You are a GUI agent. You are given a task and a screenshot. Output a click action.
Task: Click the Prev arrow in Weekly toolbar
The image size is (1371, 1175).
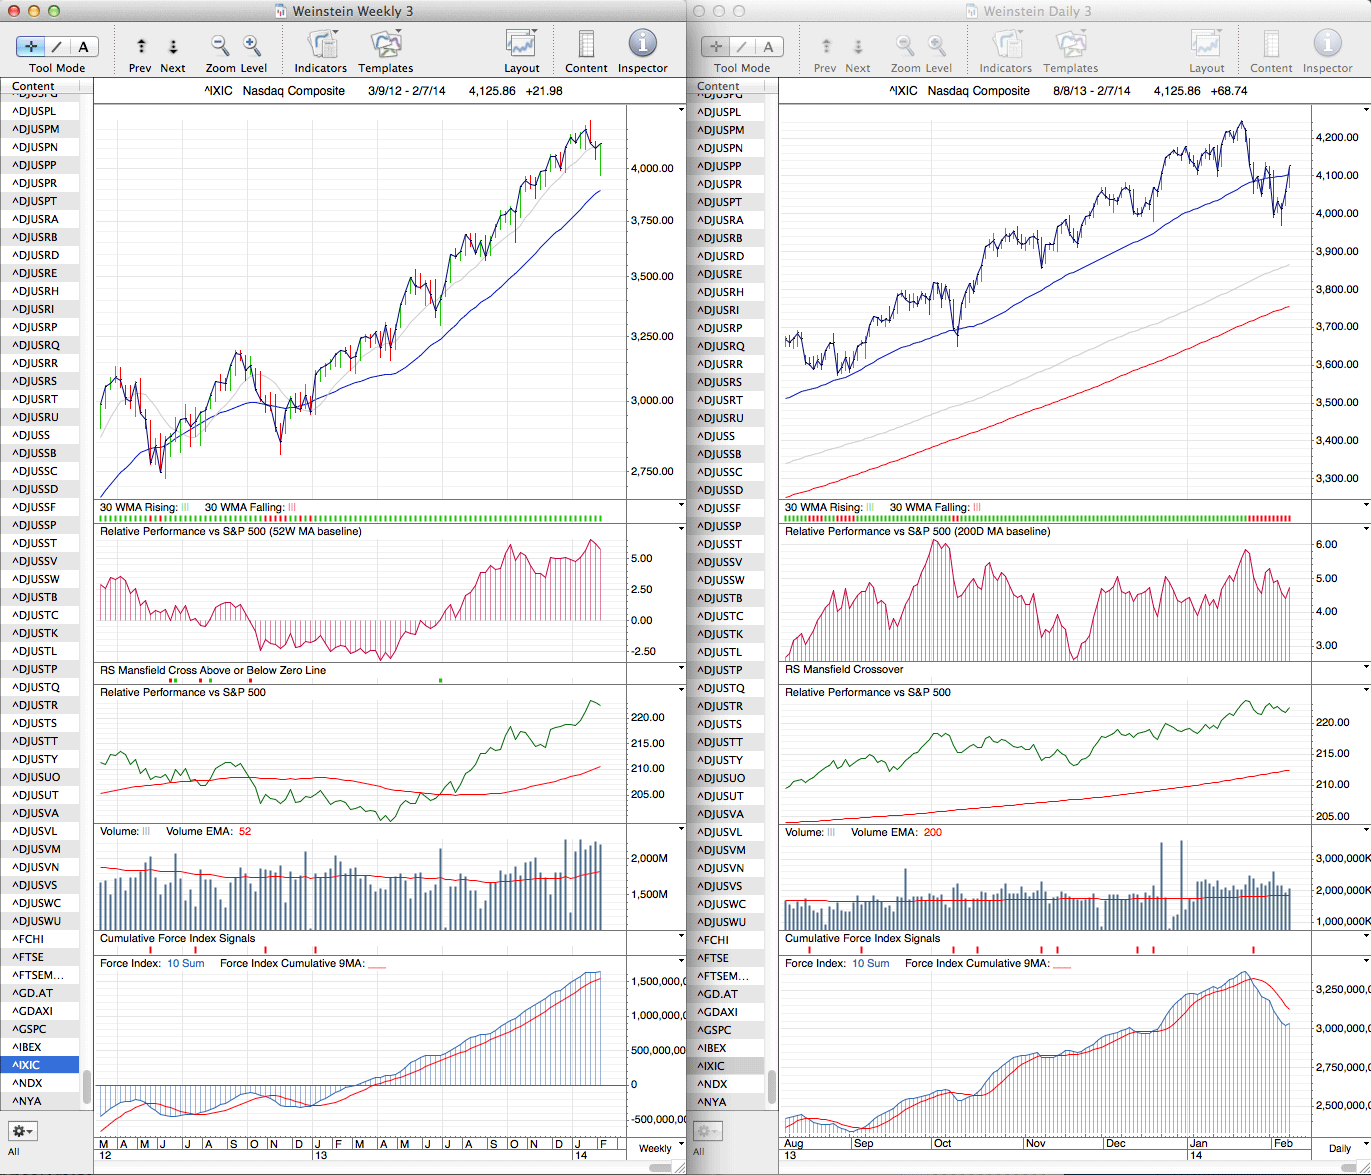141,46
